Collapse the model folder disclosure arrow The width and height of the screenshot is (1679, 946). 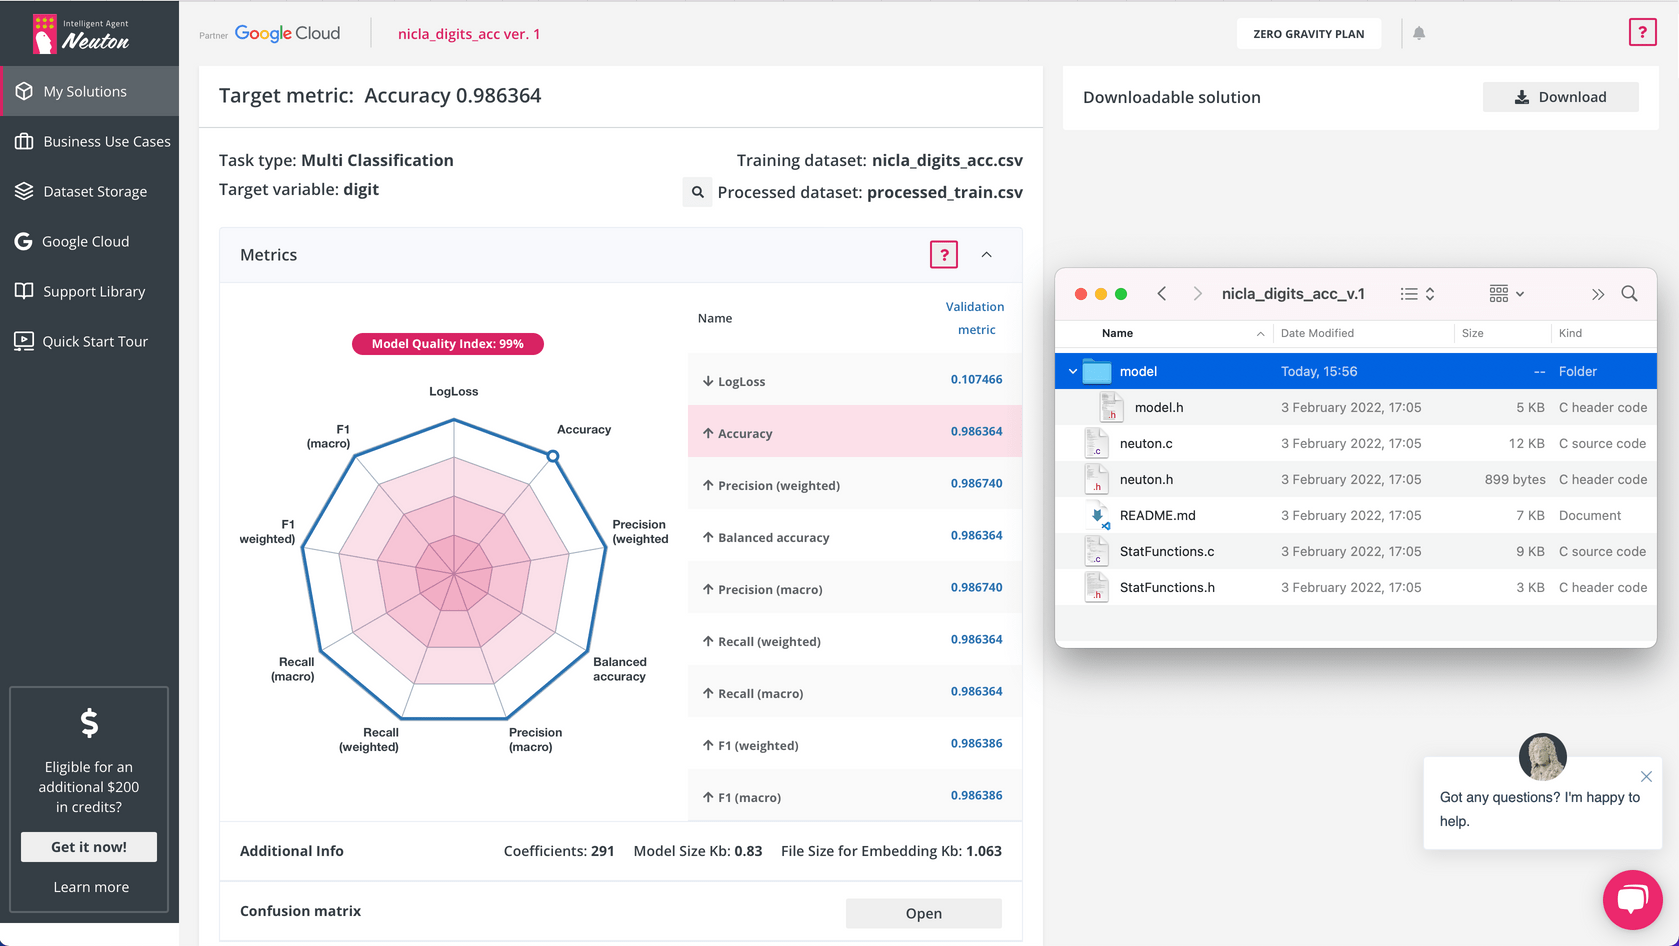point(1073,371)
